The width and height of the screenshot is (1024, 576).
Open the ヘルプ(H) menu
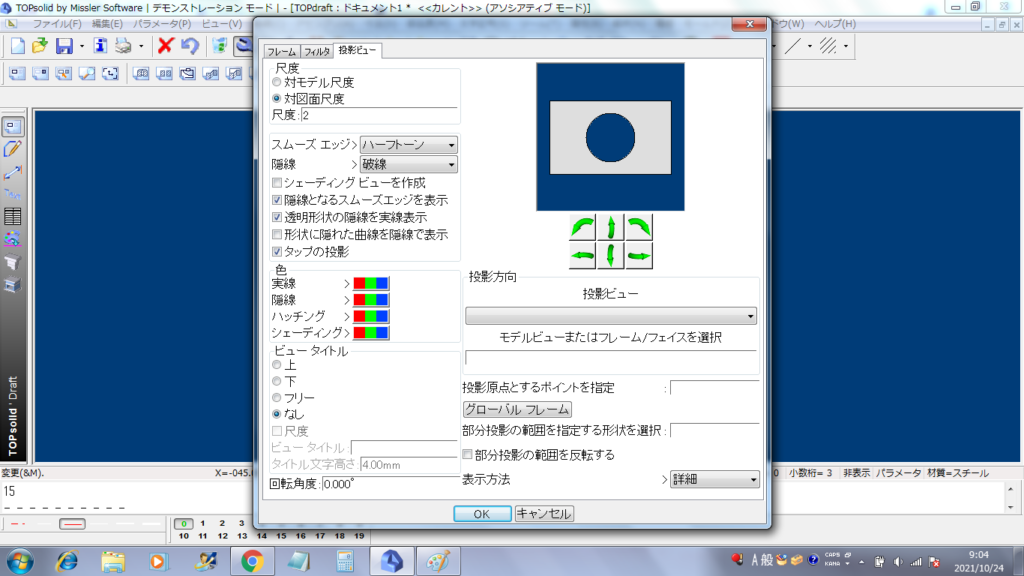pyautogui.click(x=835, y=24)
